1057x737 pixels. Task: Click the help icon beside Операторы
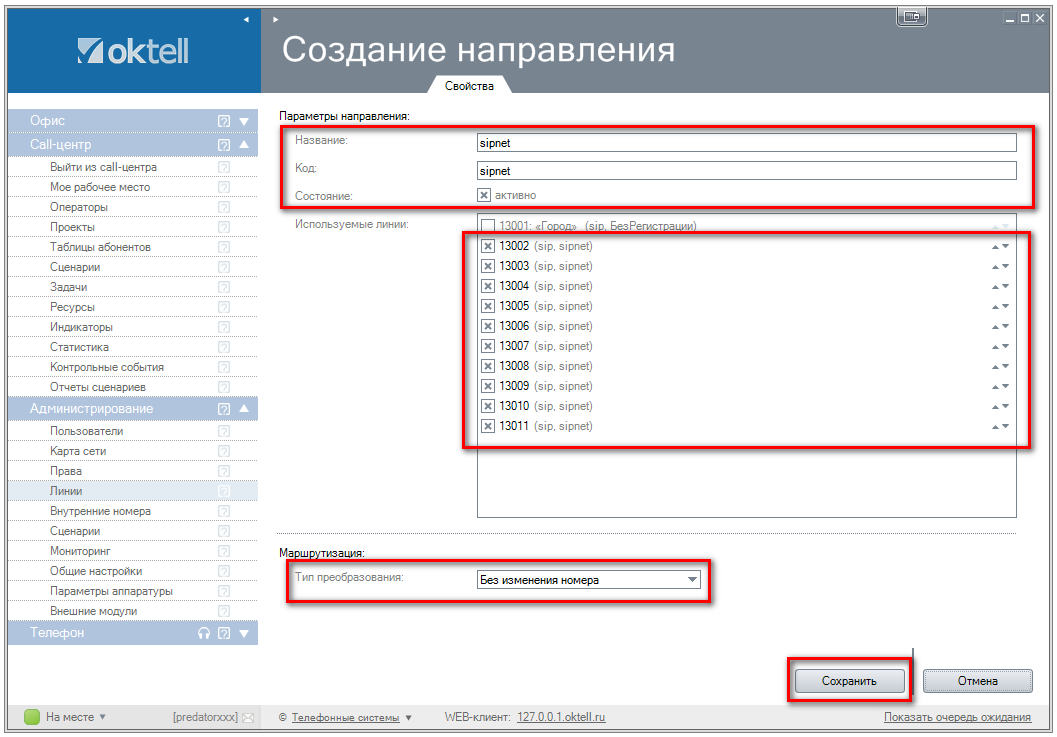pyautogui.click(x=224, y=207)
